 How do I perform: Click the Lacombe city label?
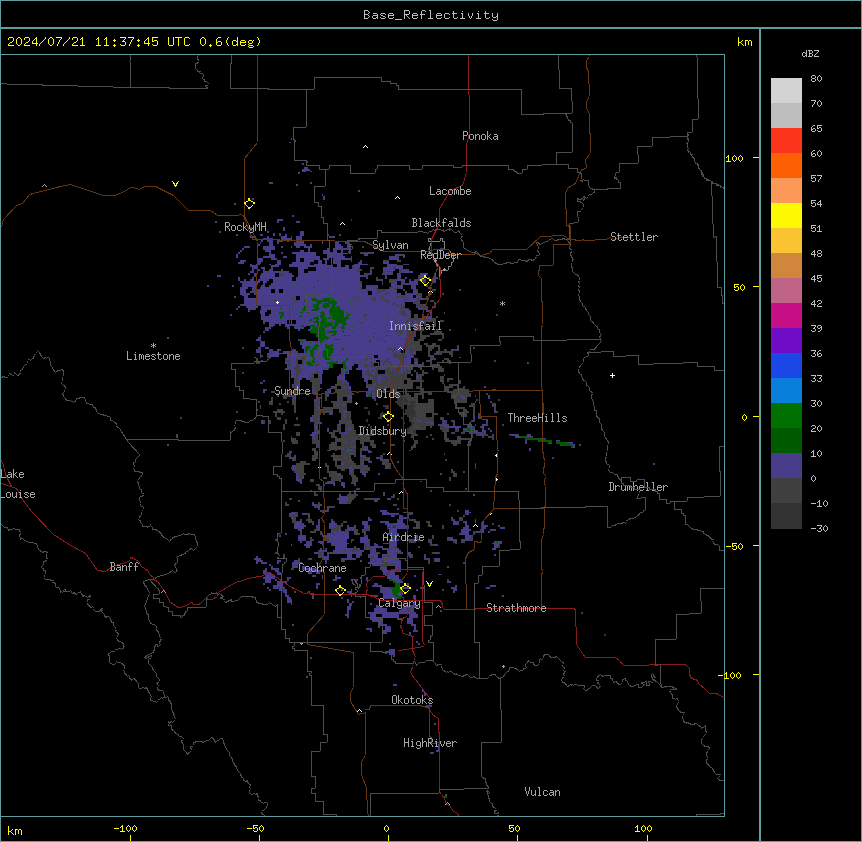[x=450, y=191]
